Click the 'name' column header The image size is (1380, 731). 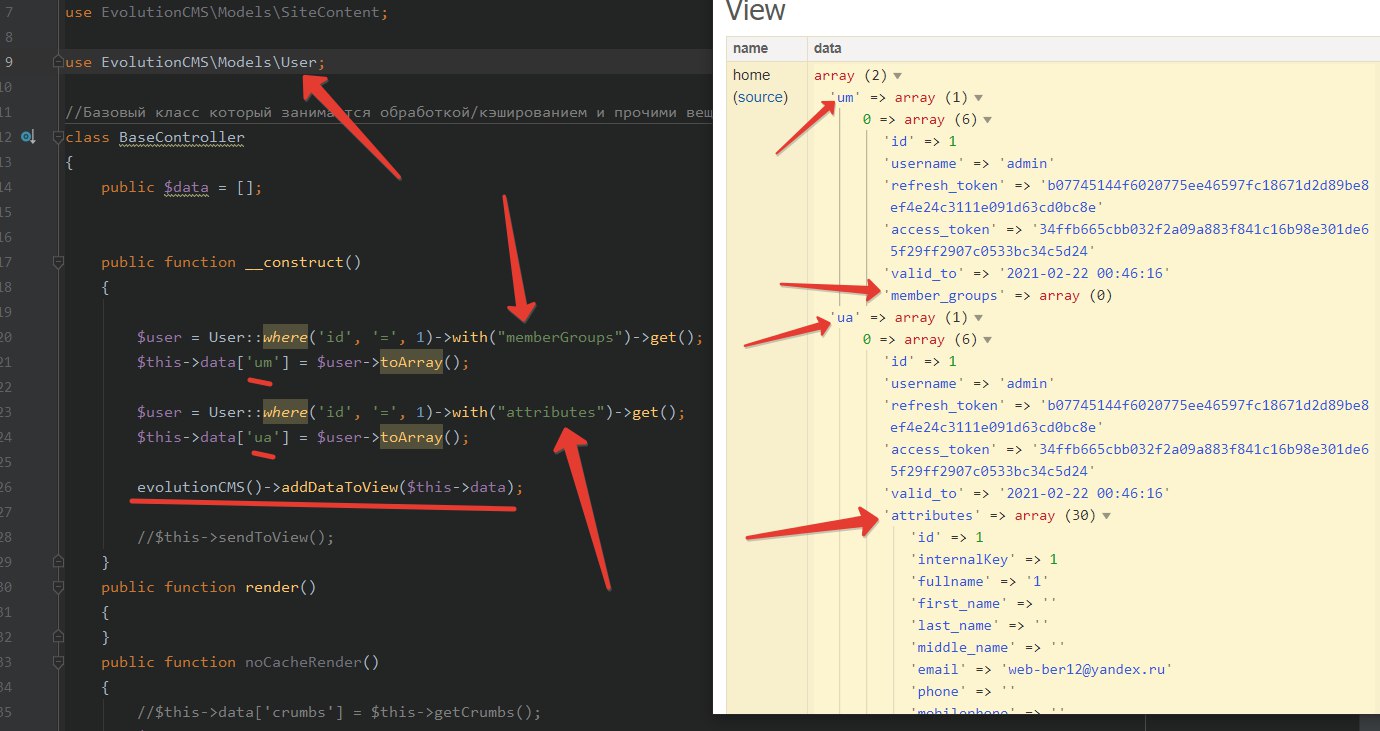(x=750, y=48)
